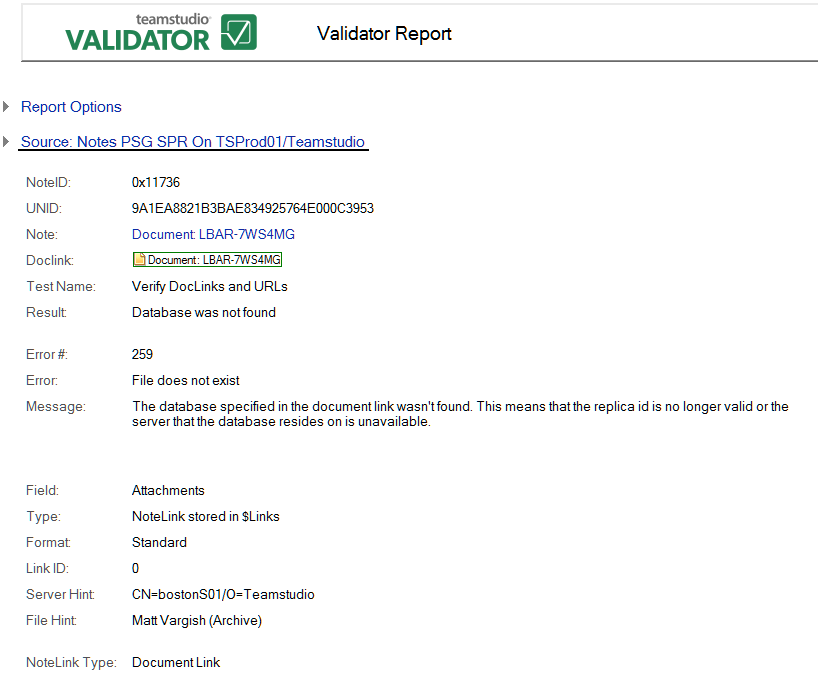Select Error value File does not exist
The height and width of the screenshot is (677, 818).
point(185,380)
